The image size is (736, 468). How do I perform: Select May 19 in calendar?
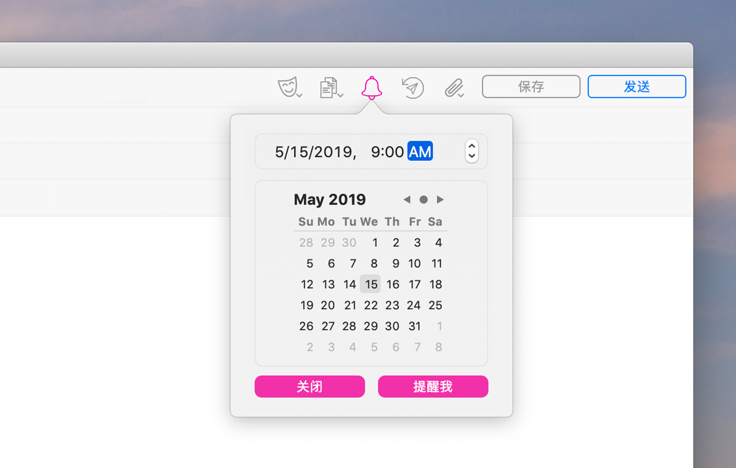(x=307, y=305)
